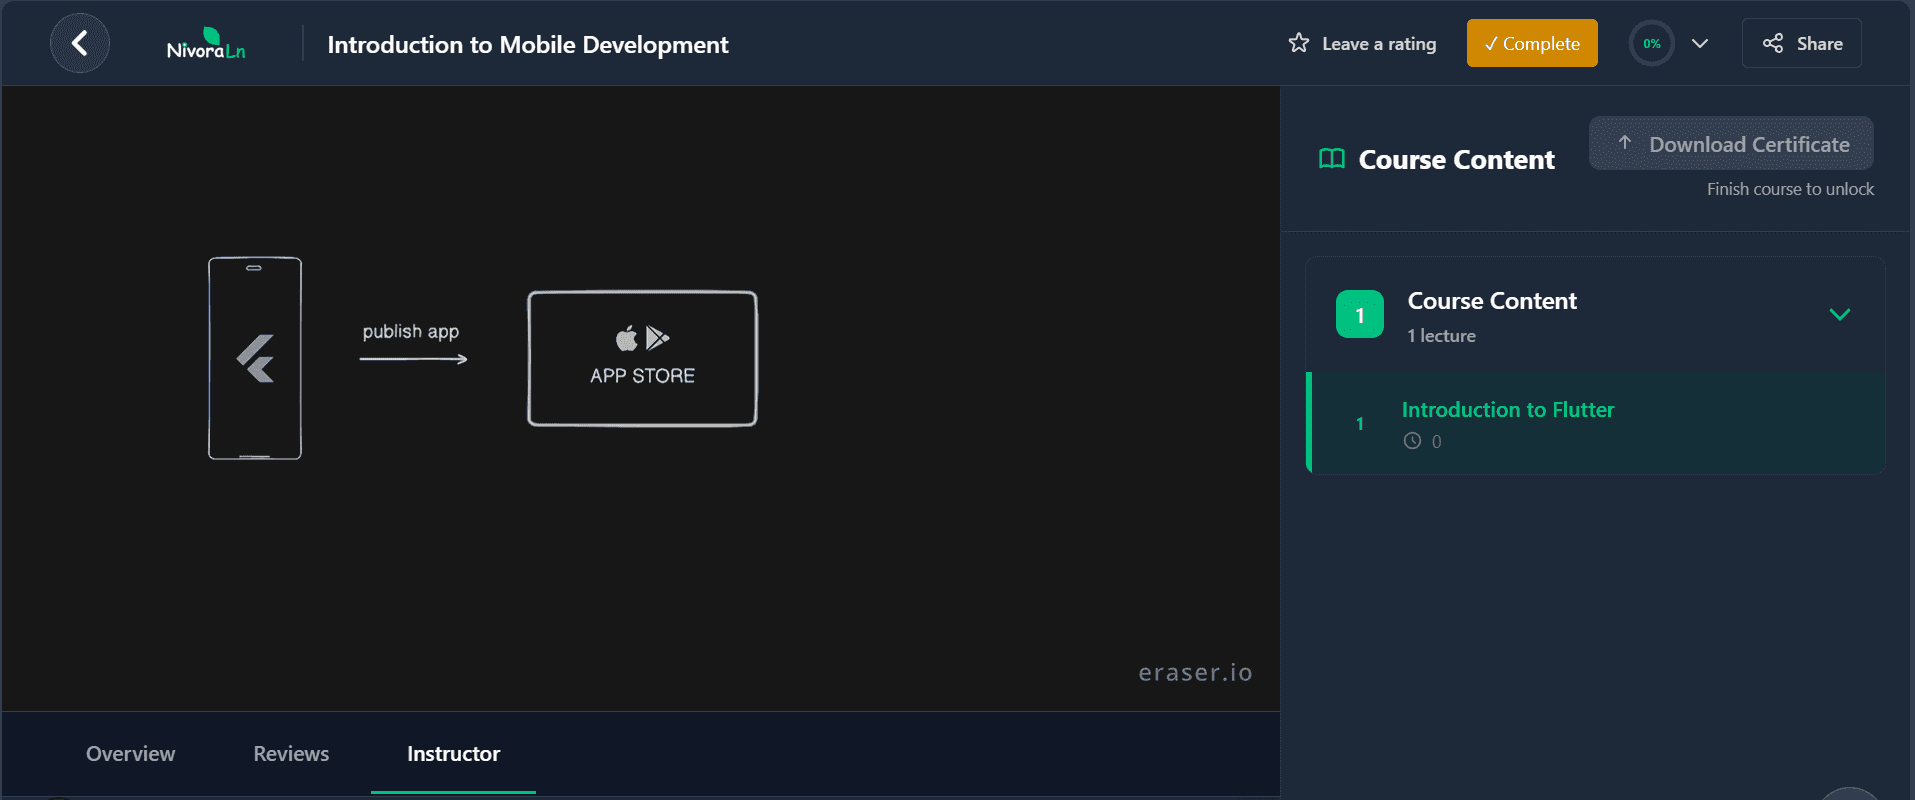The height and width of the screenshot is (800, 1915).
Task: Expand the progress dropdown chevron
Action: [x=1699, y=44]
